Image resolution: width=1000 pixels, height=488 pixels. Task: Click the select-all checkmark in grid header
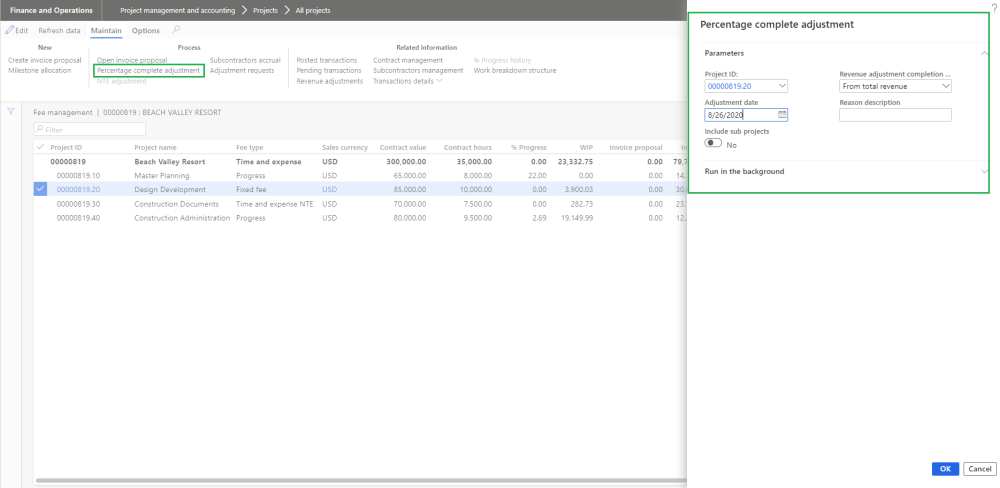point(40,147)
